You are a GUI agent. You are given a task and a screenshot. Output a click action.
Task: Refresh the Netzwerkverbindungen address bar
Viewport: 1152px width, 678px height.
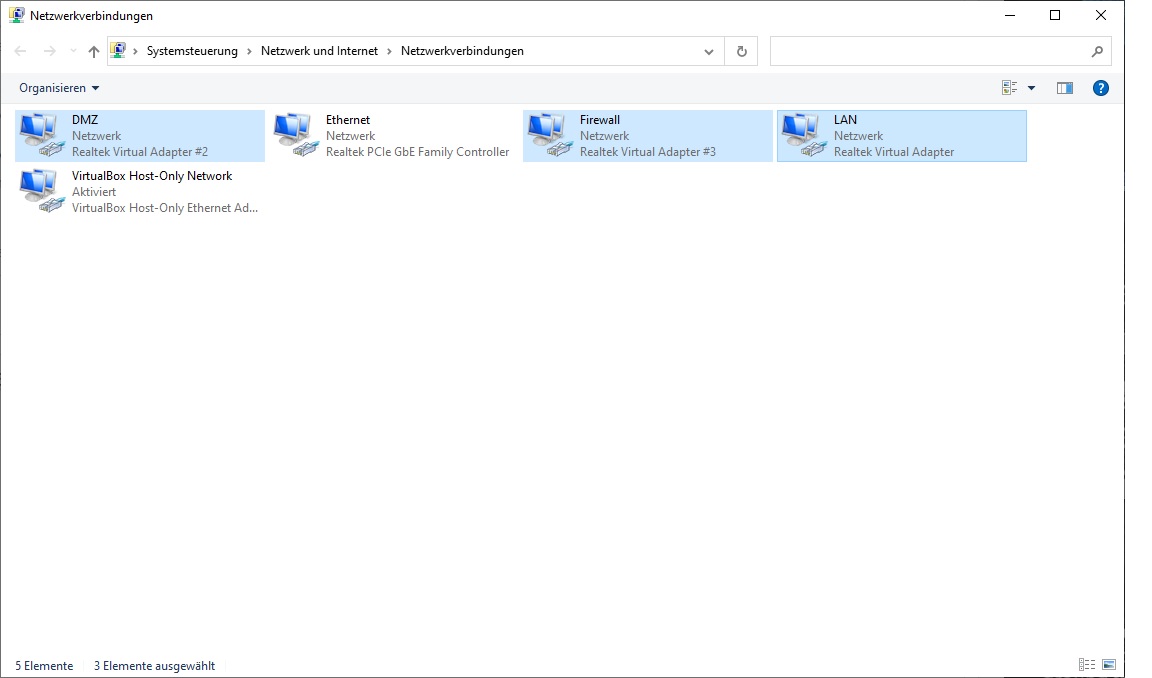coord(741,51)
